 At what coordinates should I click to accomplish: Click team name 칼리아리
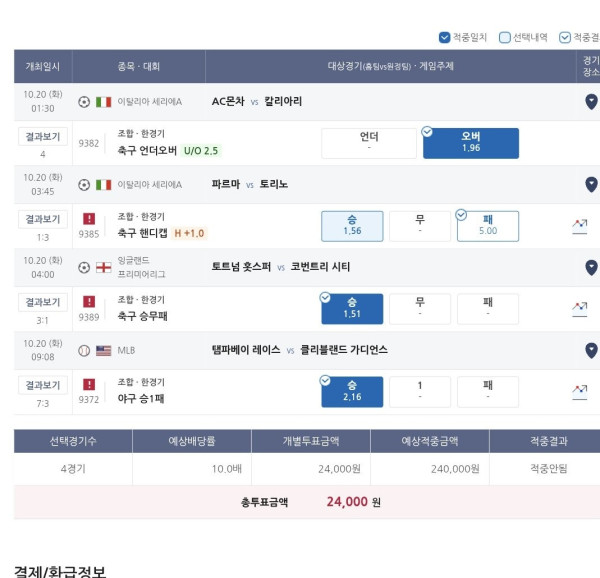click(283, 101)
